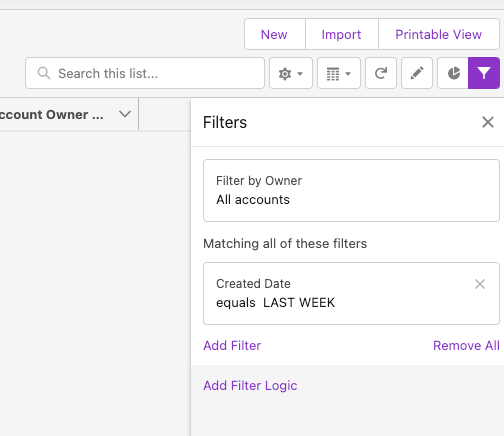Close the Filters panel
This screenshot has height=436, width=504.
(488, 122)
